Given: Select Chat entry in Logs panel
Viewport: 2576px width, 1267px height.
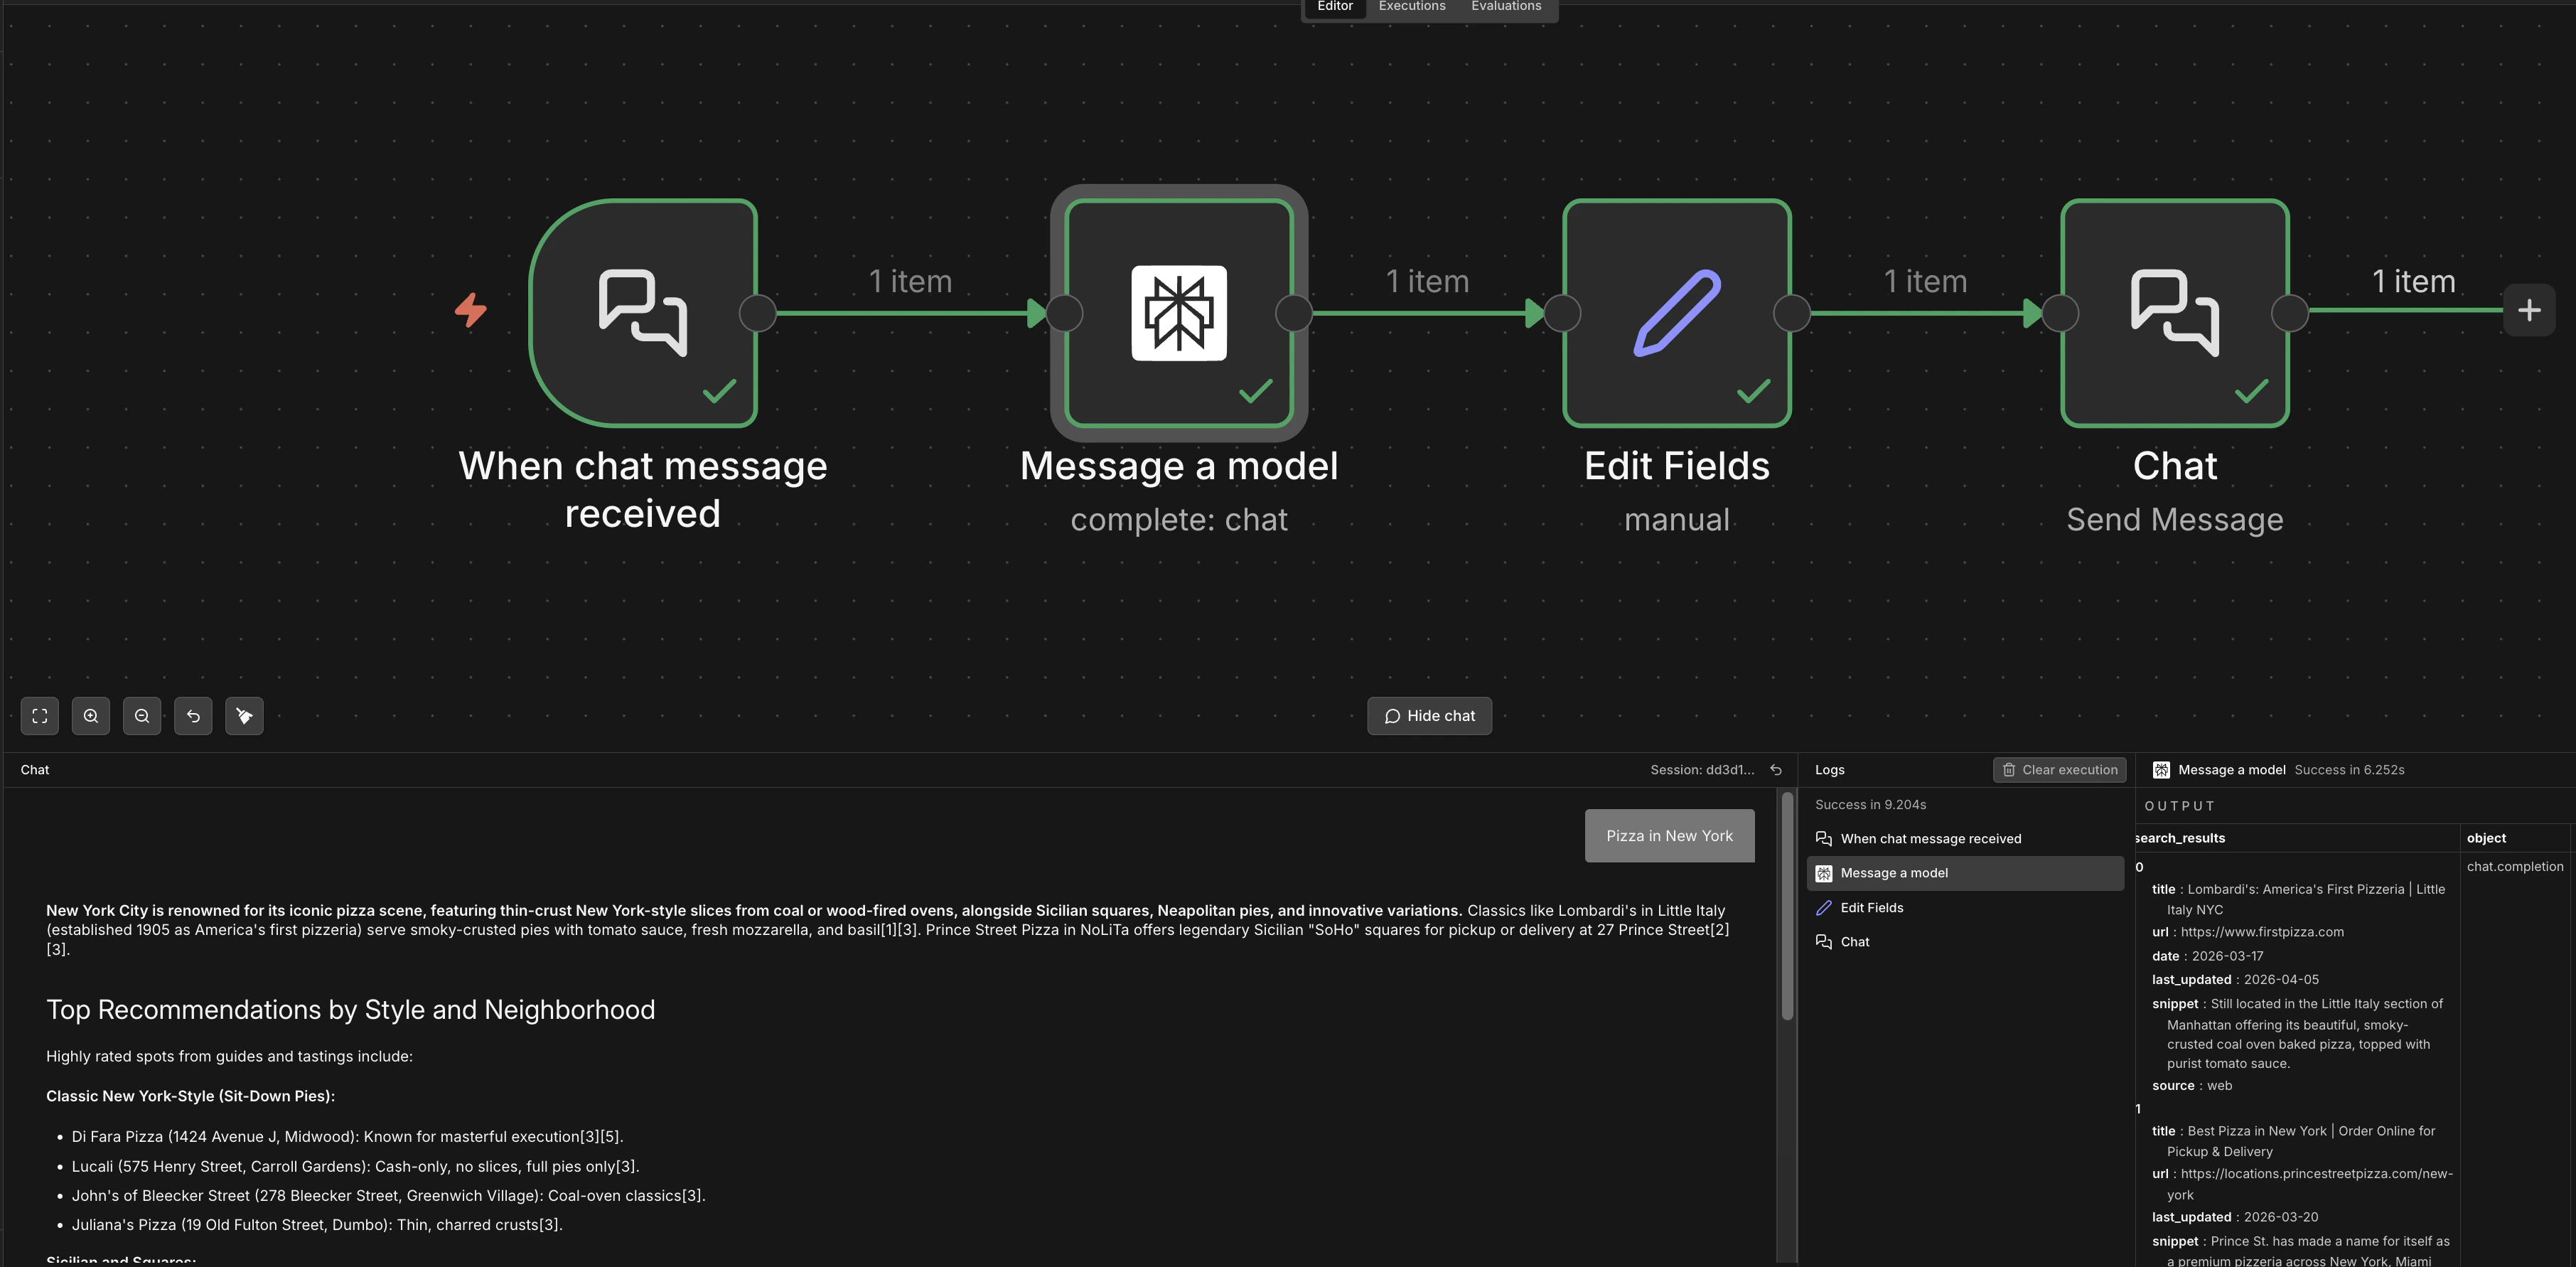Looking at the screenshot, I should coord(1855,941).
